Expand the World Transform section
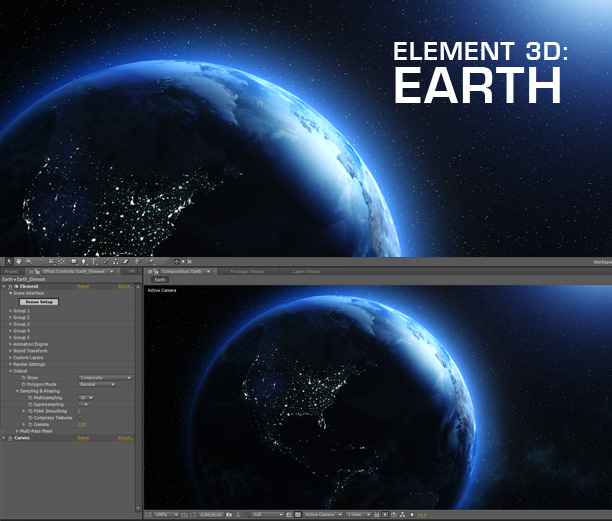The width and height of the screenshot is (612, 521). point(10,351)
